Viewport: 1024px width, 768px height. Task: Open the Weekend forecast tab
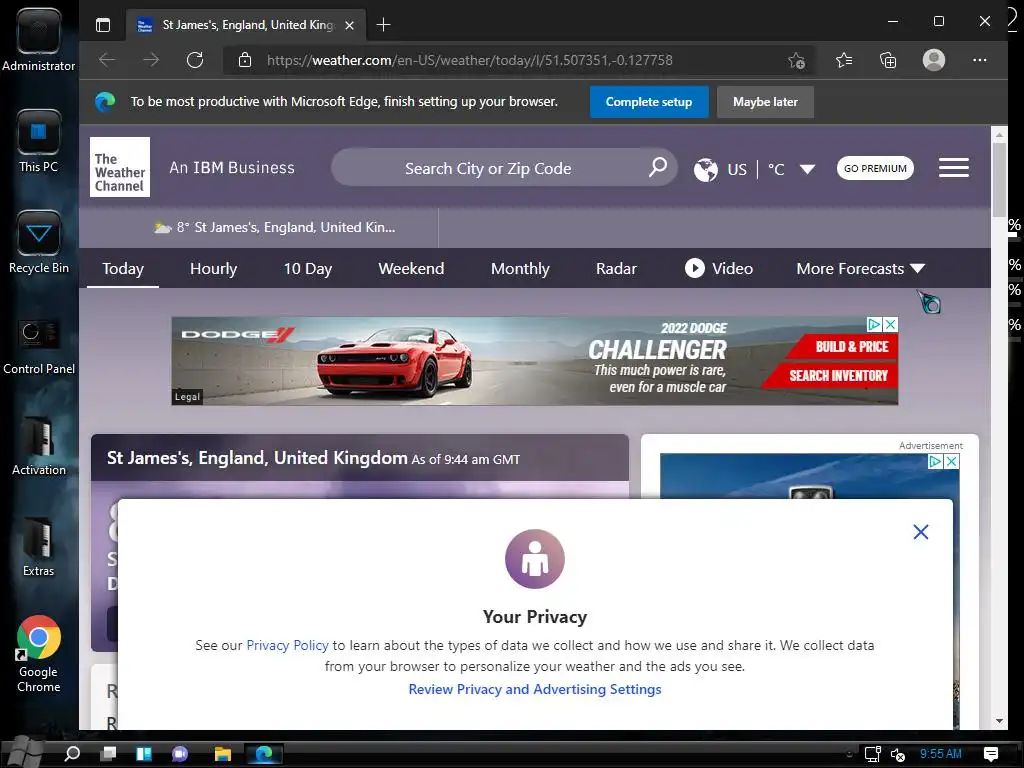click(411, 268)
